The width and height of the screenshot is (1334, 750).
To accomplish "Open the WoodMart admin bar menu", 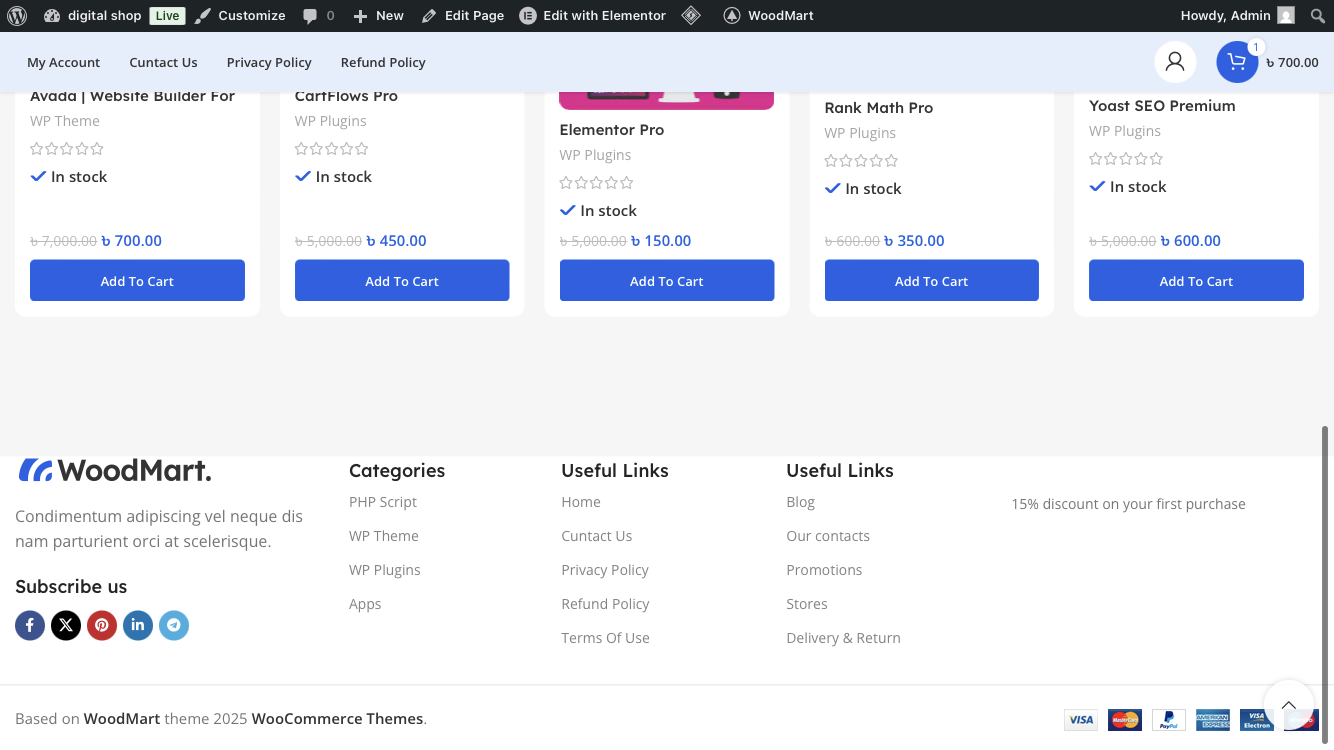I will (768, 16).
